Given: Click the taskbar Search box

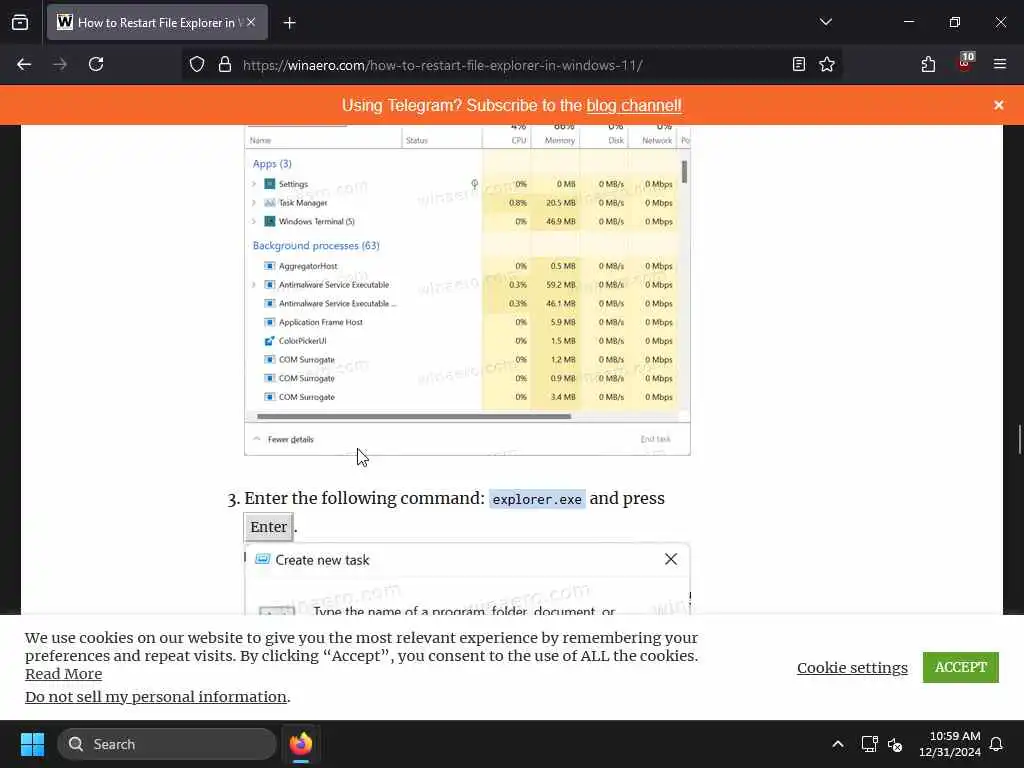Looking at the screenshot, I should pyautogui.click(x=167, y=744).
